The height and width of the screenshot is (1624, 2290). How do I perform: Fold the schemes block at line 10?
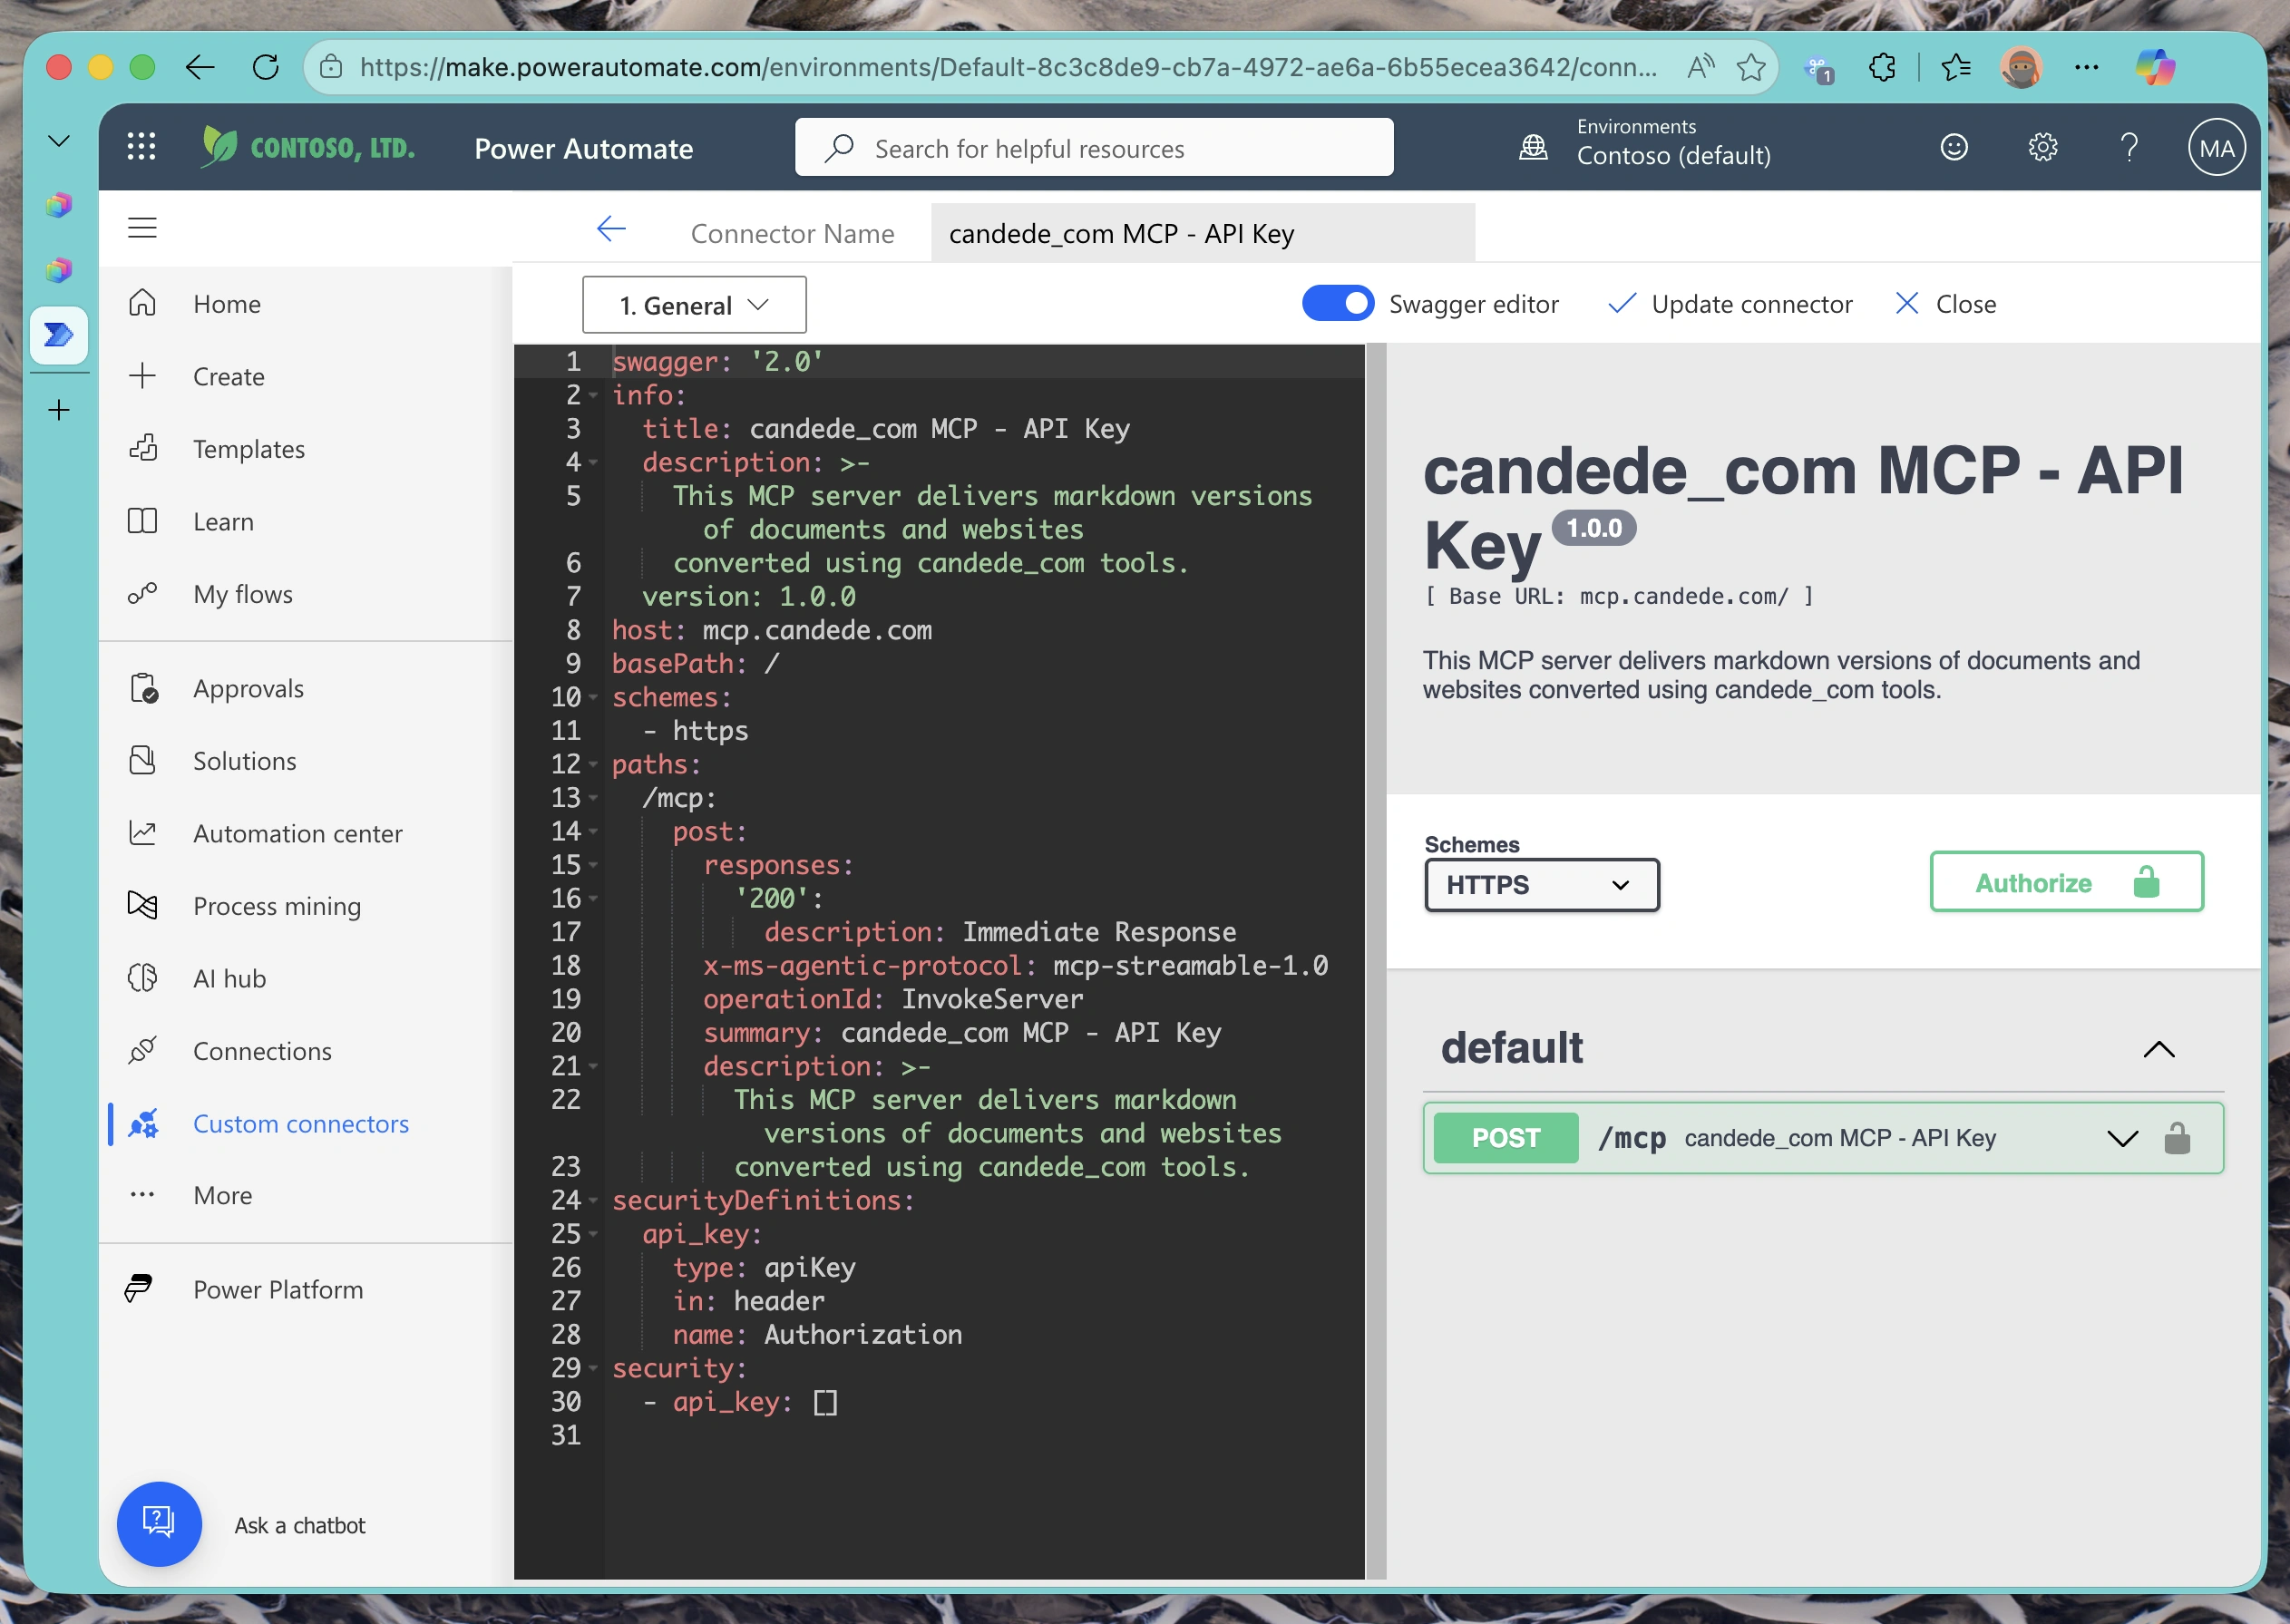coord(593,698)
